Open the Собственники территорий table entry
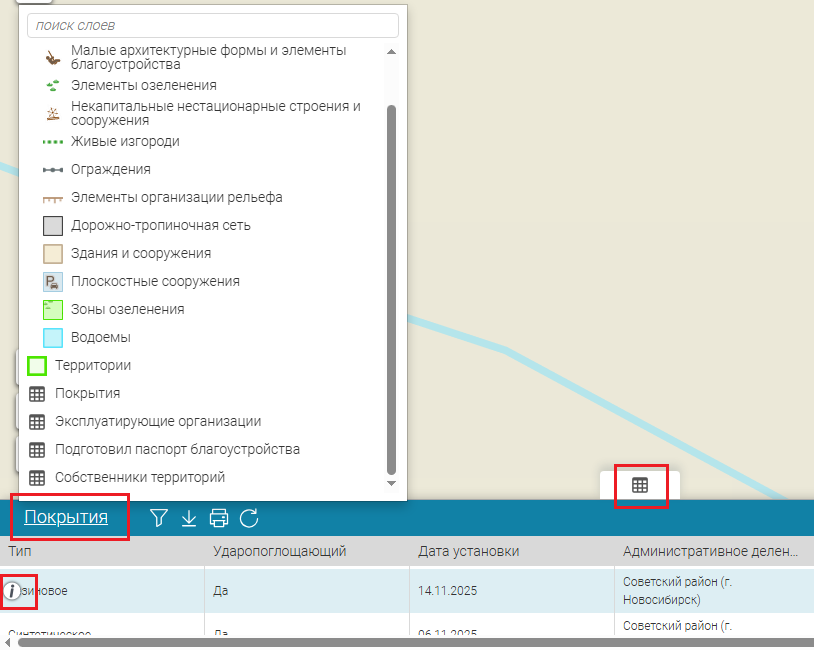 [140, 478]
